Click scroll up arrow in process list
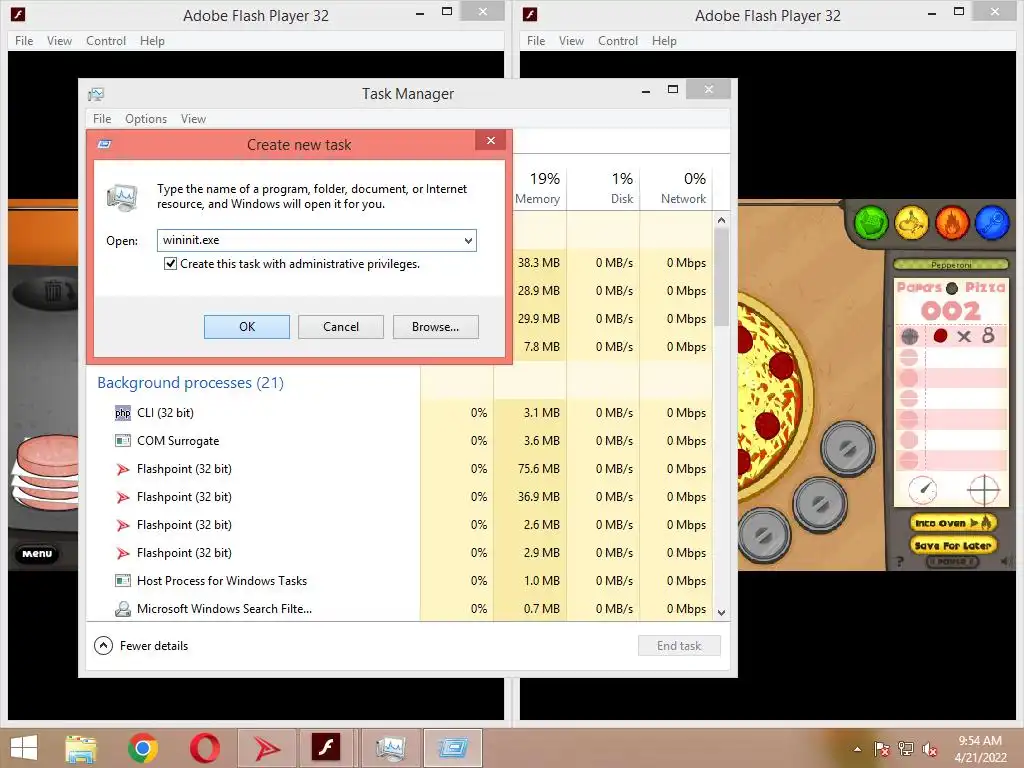Viewport: 1024px width, 768px height. coord(722,220)
